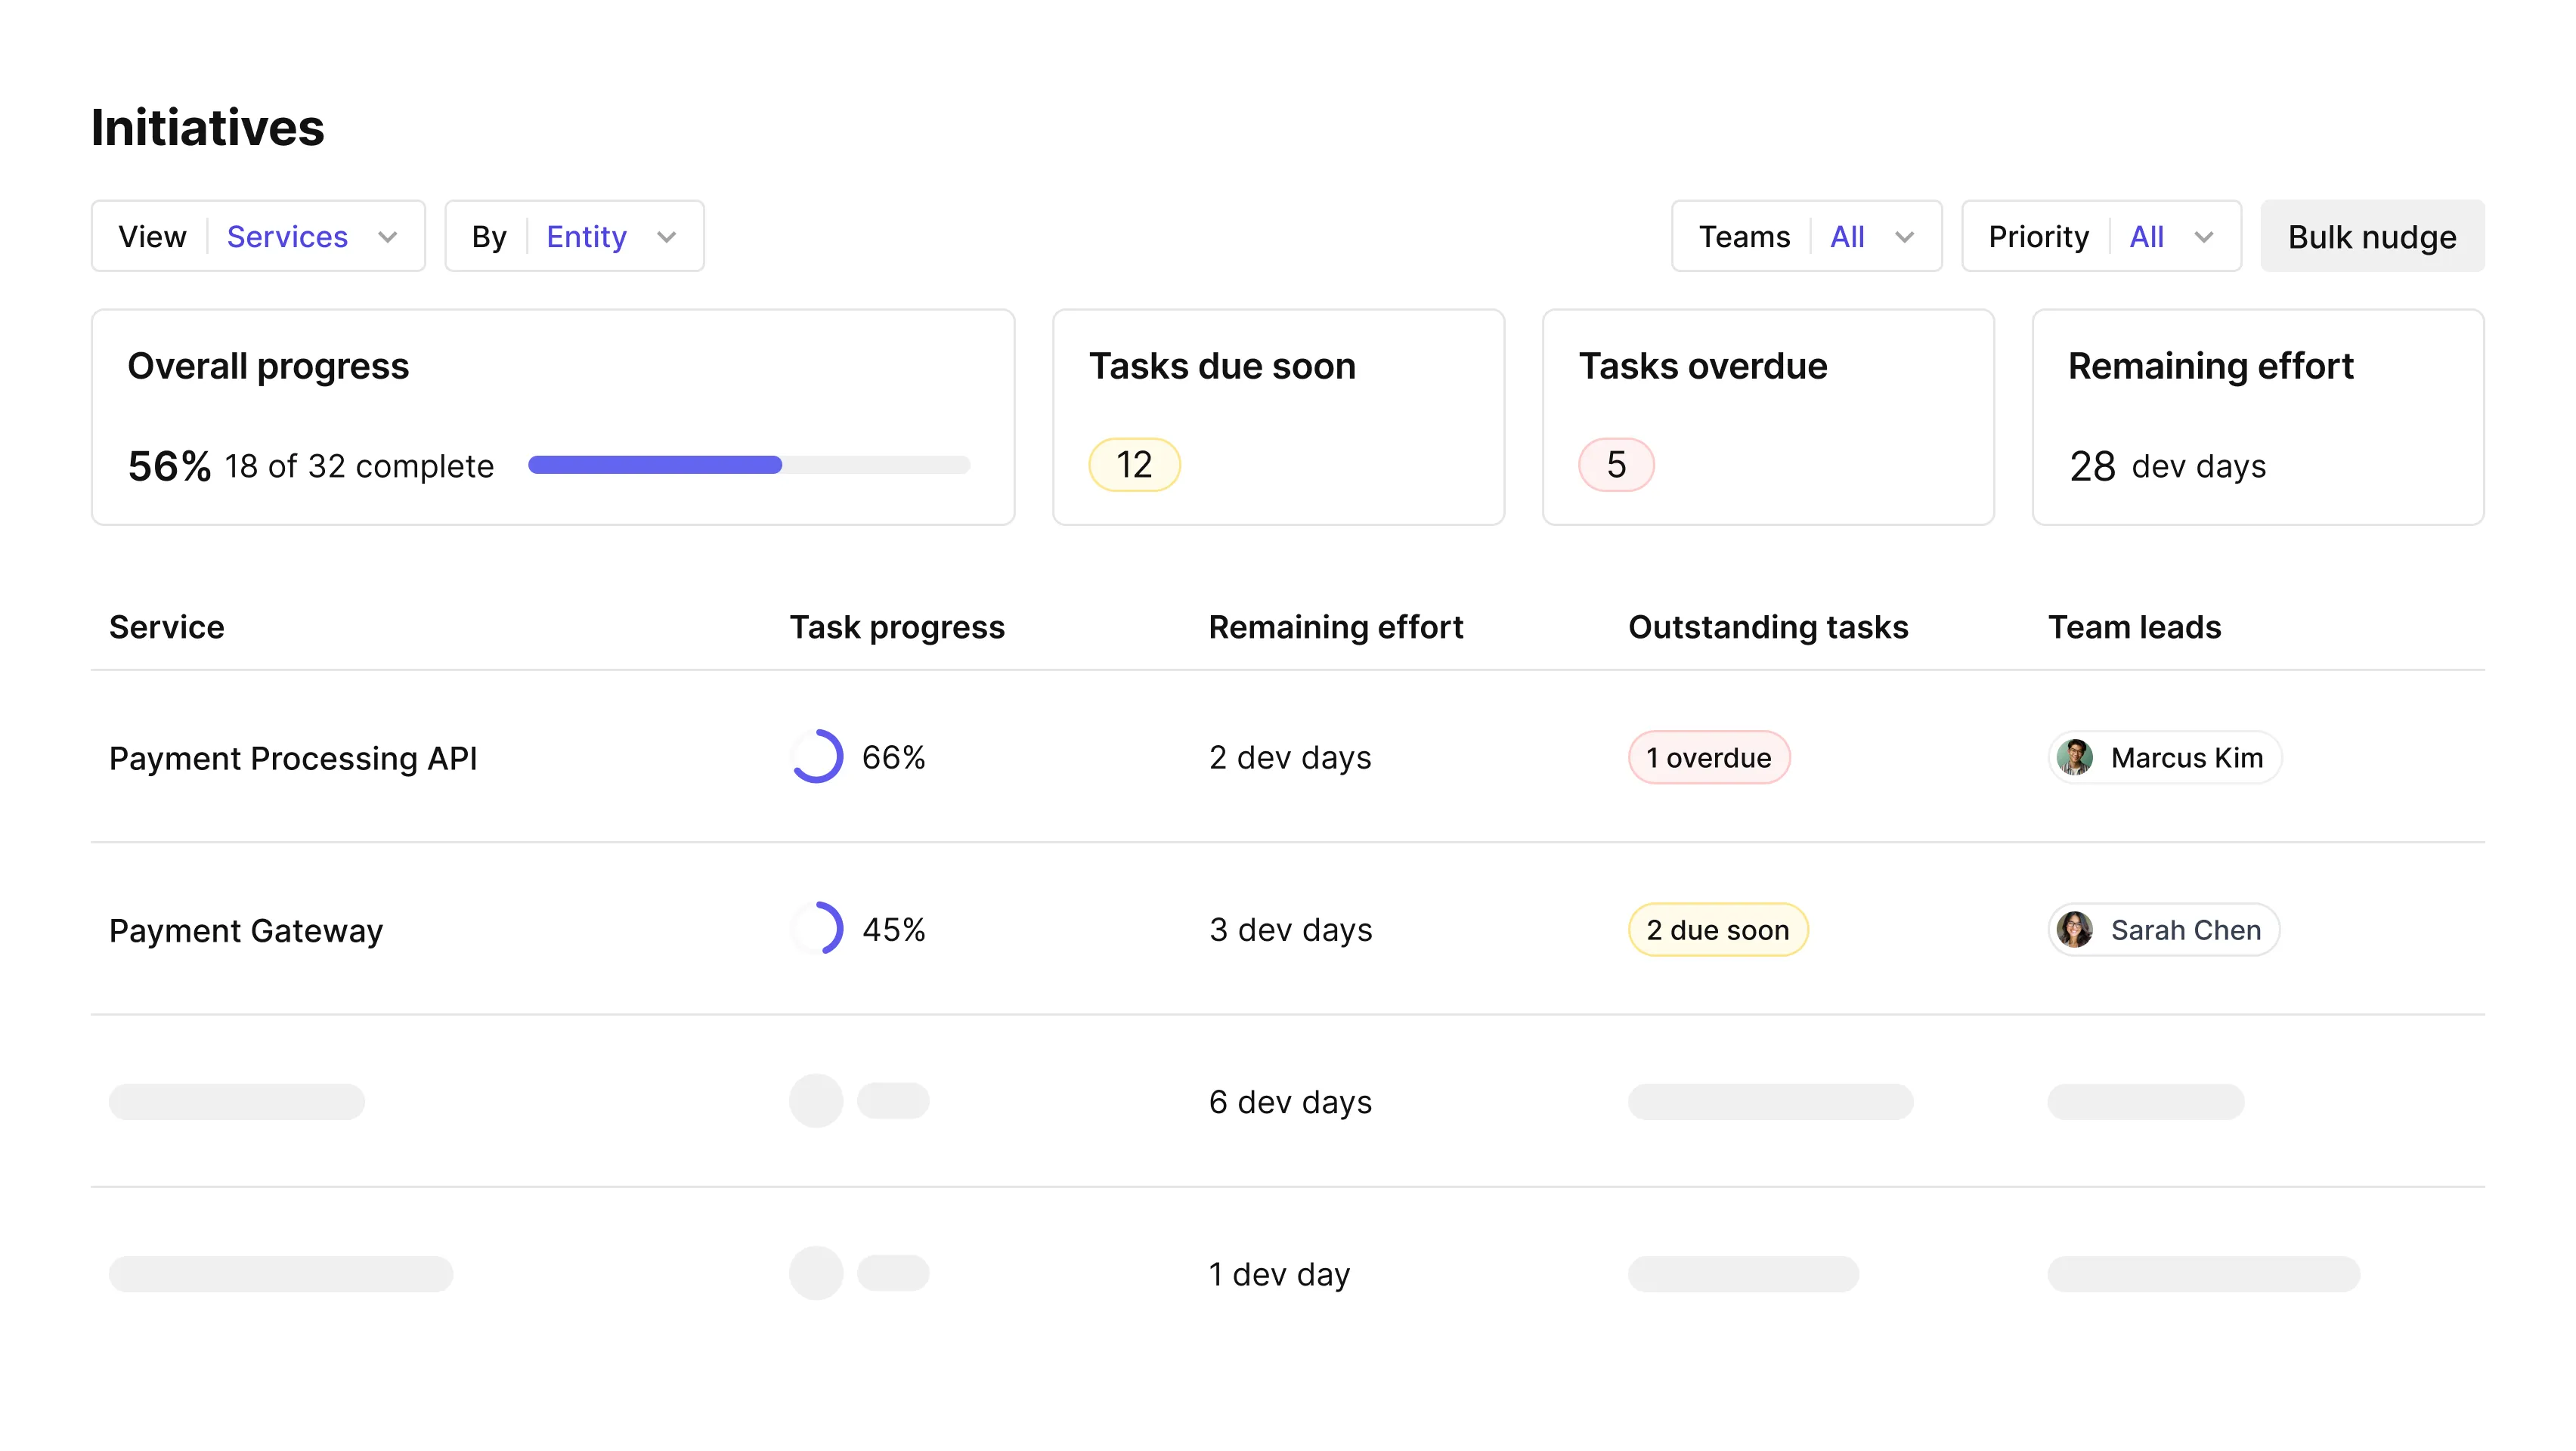Click the 56% overall progress figure

point(169,466)
